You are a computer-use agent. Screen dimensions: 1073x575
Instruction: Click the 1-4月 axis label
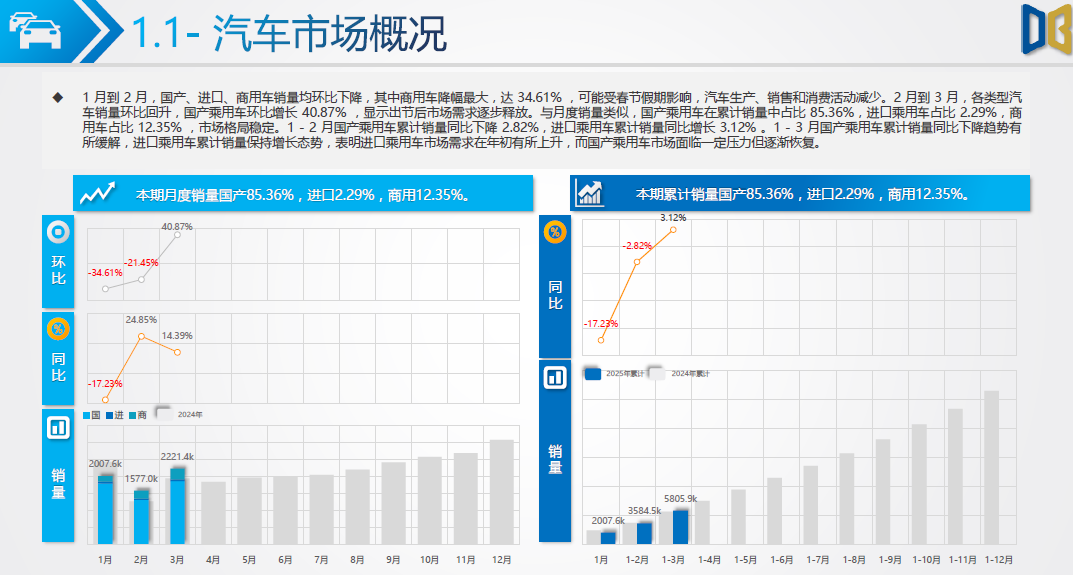point(709,560)
